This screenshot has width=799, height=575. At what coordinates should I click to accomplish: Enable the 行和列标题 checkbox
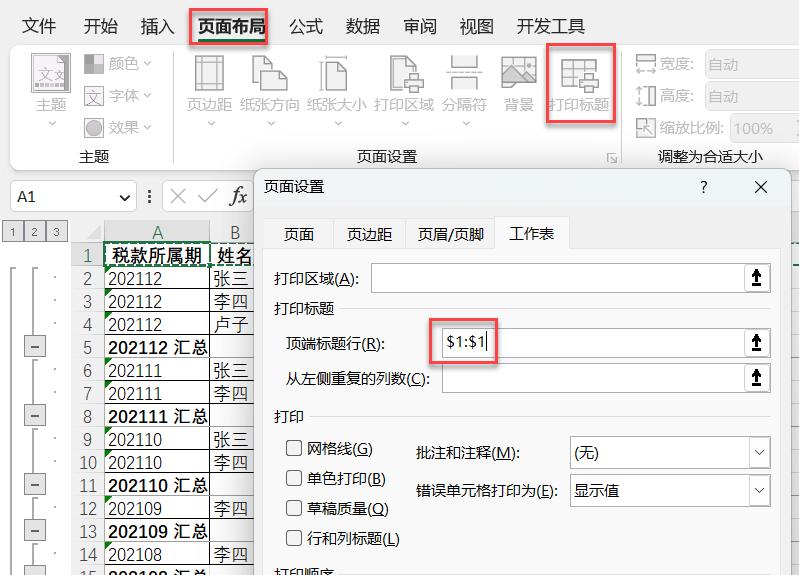(x=294, y=538)
